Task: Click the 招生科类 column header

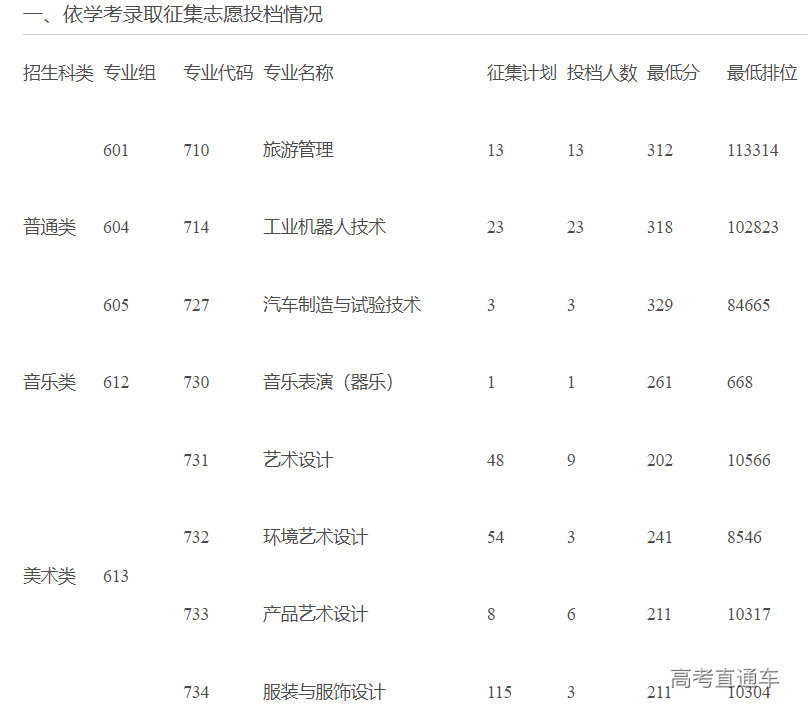Action: pos(58,73)
